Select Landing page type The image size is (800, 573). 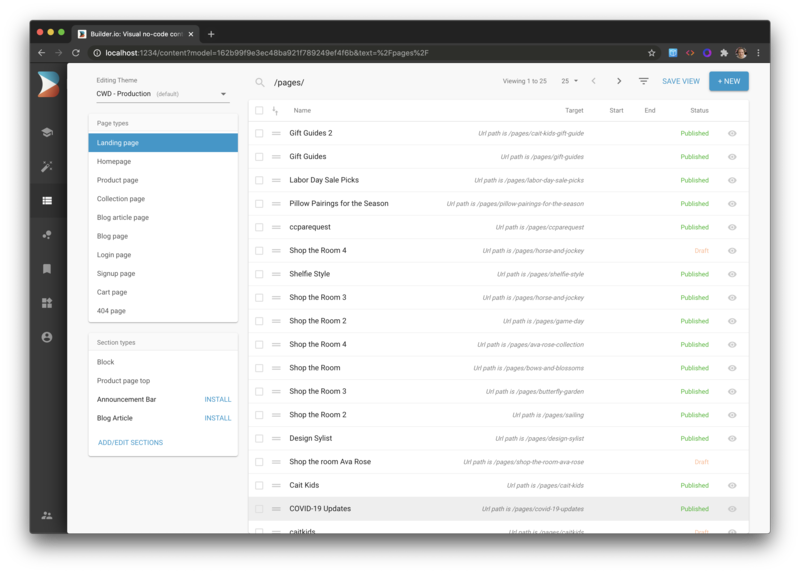click(163, 143)
